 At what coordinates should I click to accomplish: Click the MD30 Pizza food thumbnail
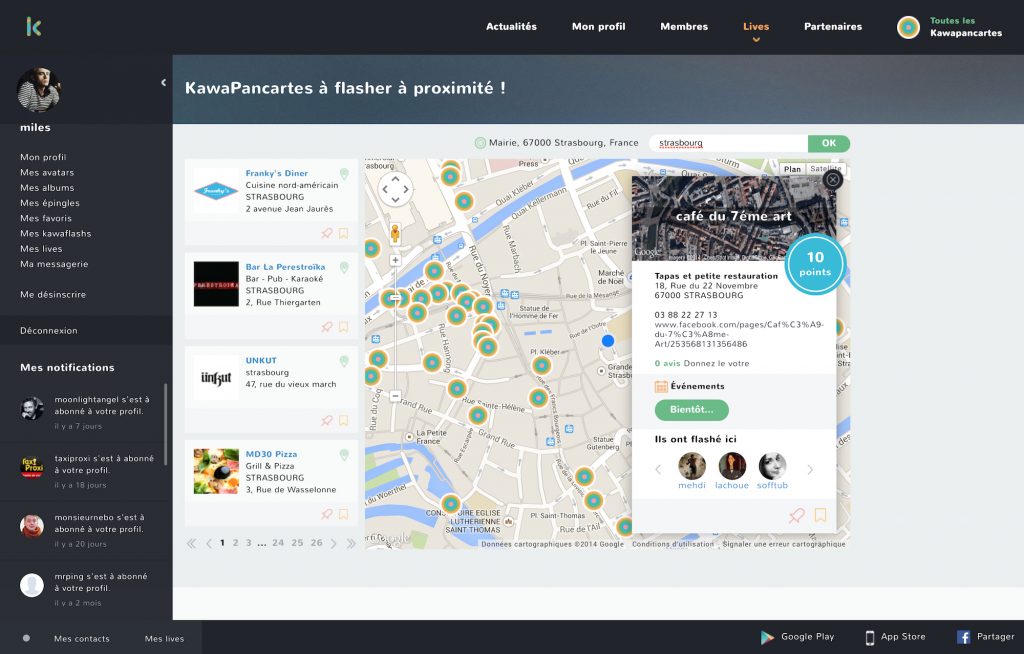[216, 471]
